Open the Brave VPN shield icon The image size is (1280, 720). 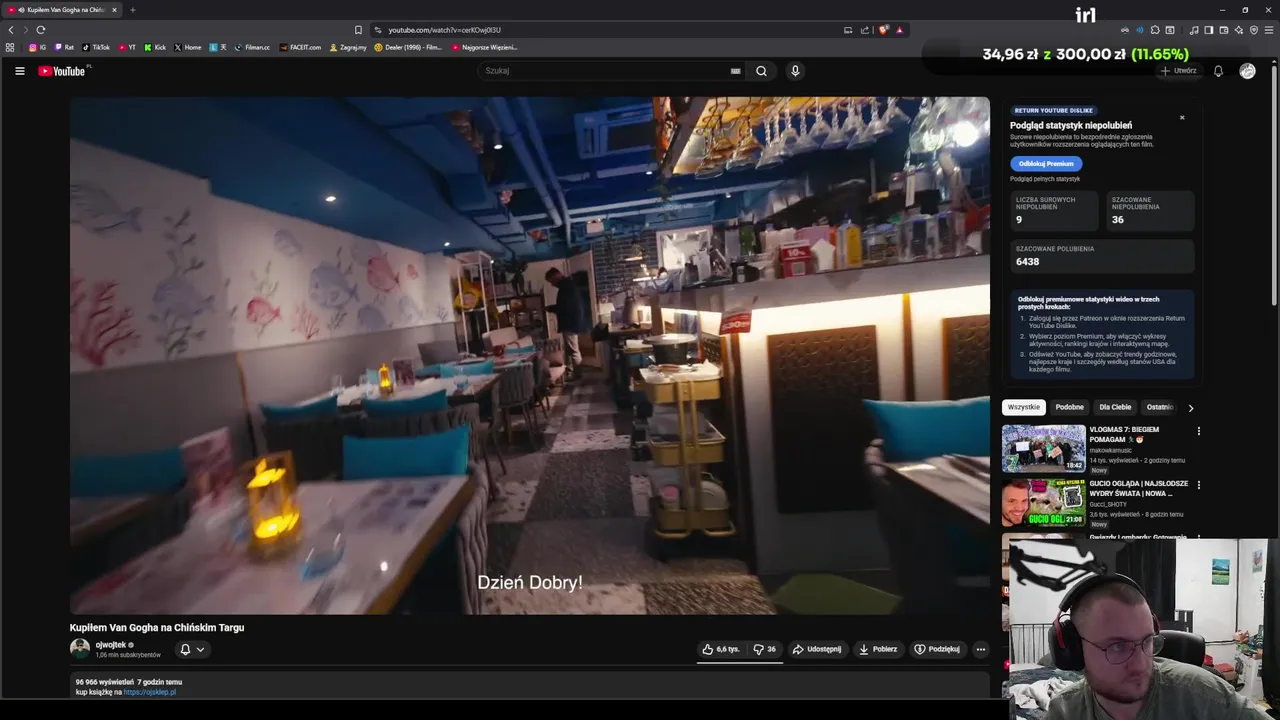pyautogui.click(x=1254, y=30)
